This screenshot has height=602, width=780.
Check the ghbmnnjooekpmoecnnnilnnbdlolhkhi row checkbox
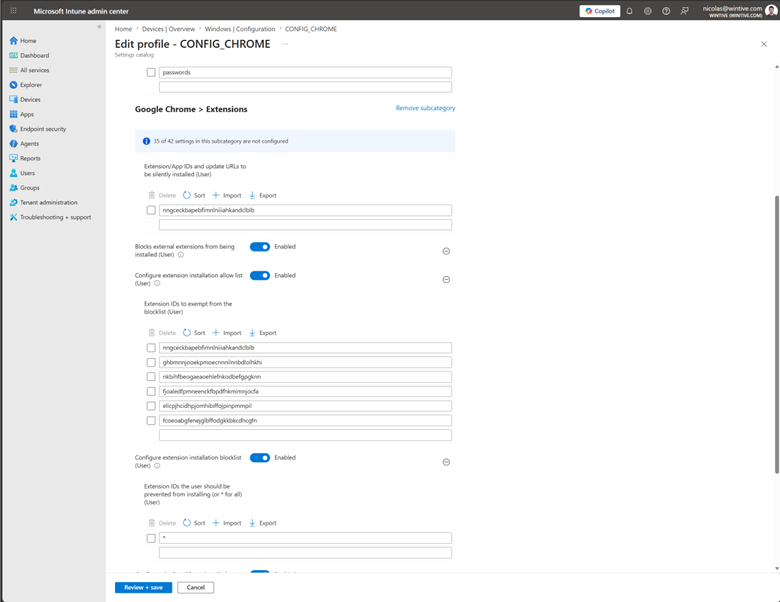[151, 362]
